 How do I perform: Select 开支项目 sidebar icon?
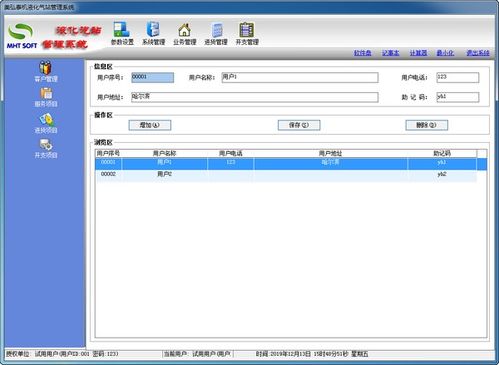(46, 149)
